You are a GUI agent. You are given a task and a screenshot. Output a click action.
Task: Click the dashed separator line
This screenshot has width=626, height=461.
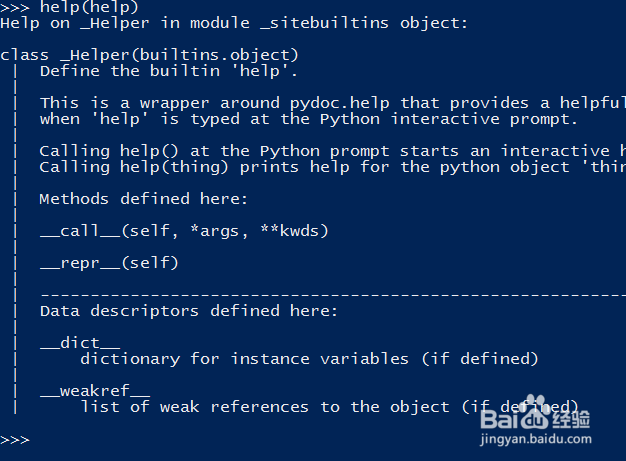coord(330,295)
